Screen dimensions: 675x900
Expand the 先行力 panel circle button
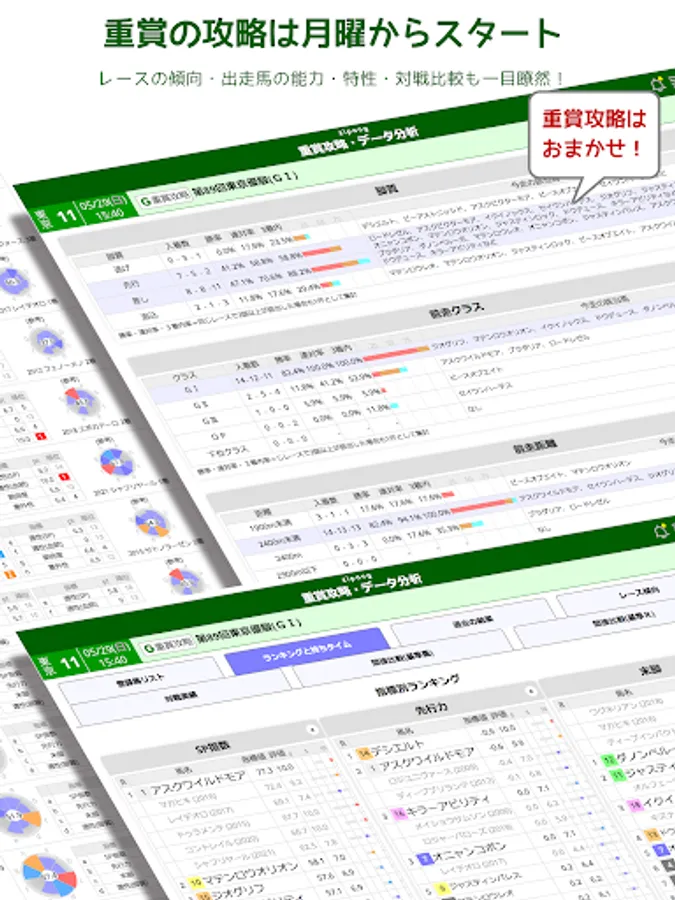coord(529,692)
